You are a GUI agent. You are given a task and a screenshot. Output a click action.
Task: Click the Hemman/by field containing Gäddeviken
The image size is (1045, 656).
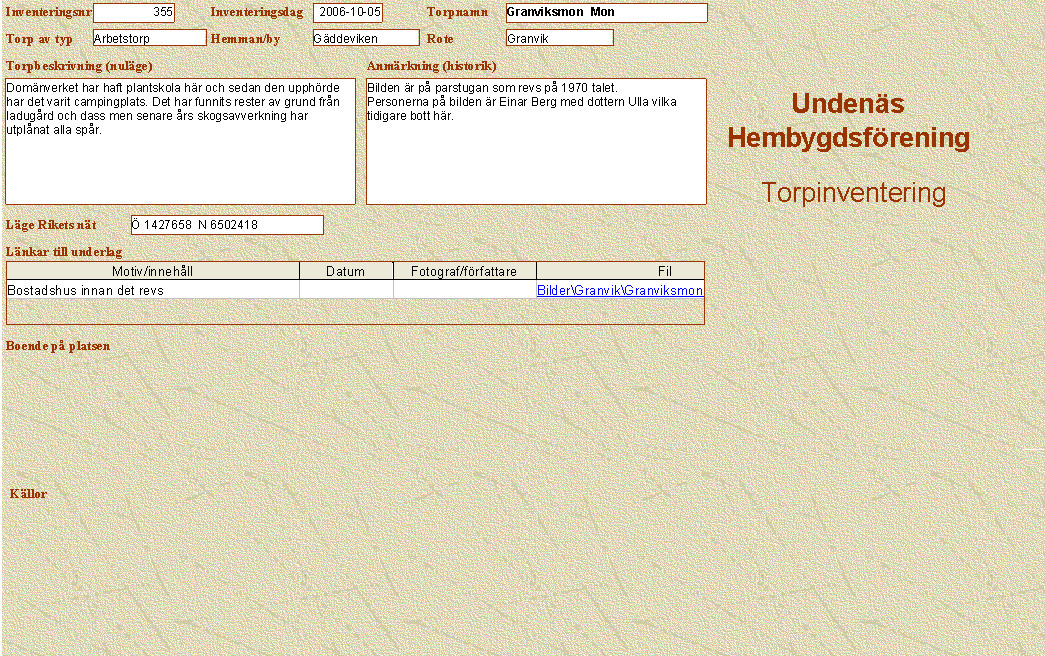(365, 38)
